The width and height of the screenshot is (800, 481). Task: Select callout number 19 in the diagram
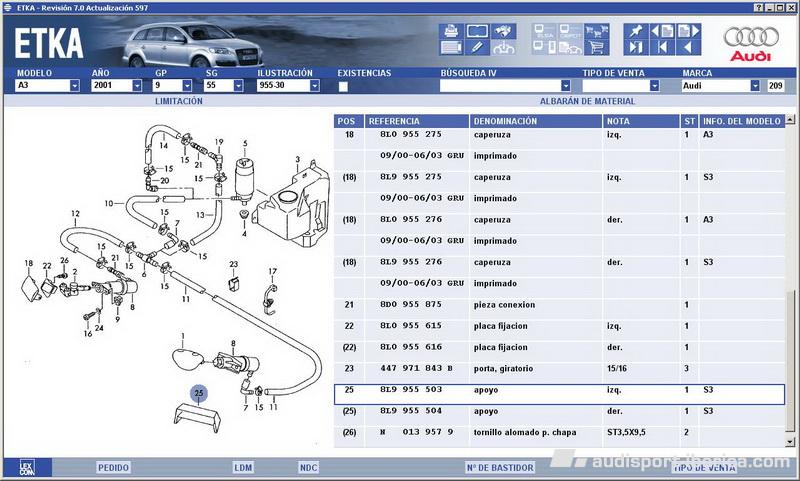tap(219, 142)
